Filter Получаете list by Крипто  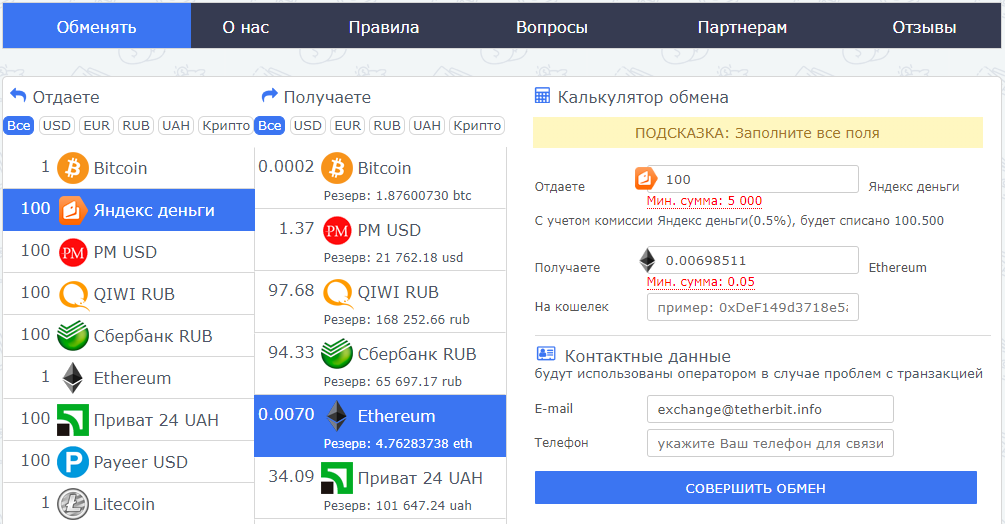(477, 126)
